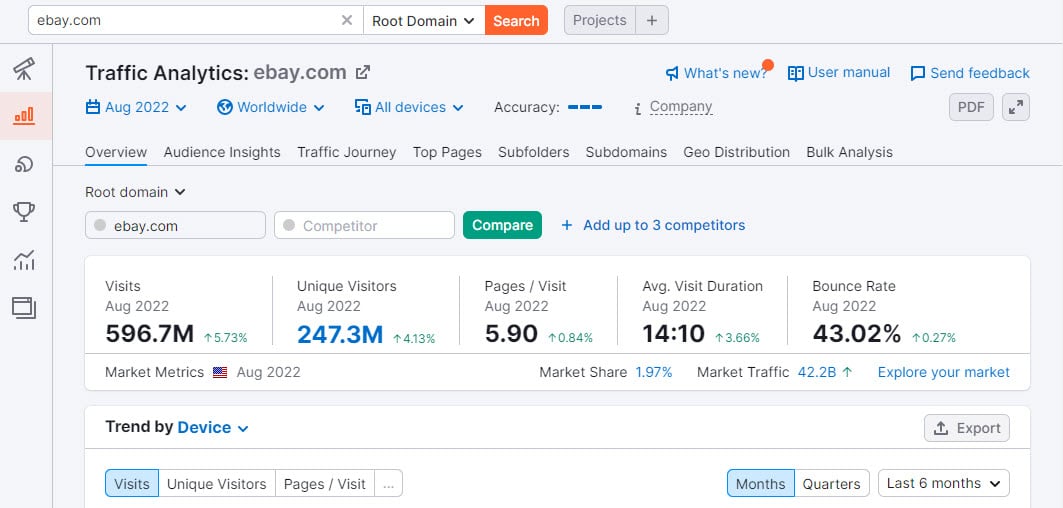Open the bar chart analytics sidebar icon
The width and height of the screenshot is (1063, 508).
[x=24, y=116]
